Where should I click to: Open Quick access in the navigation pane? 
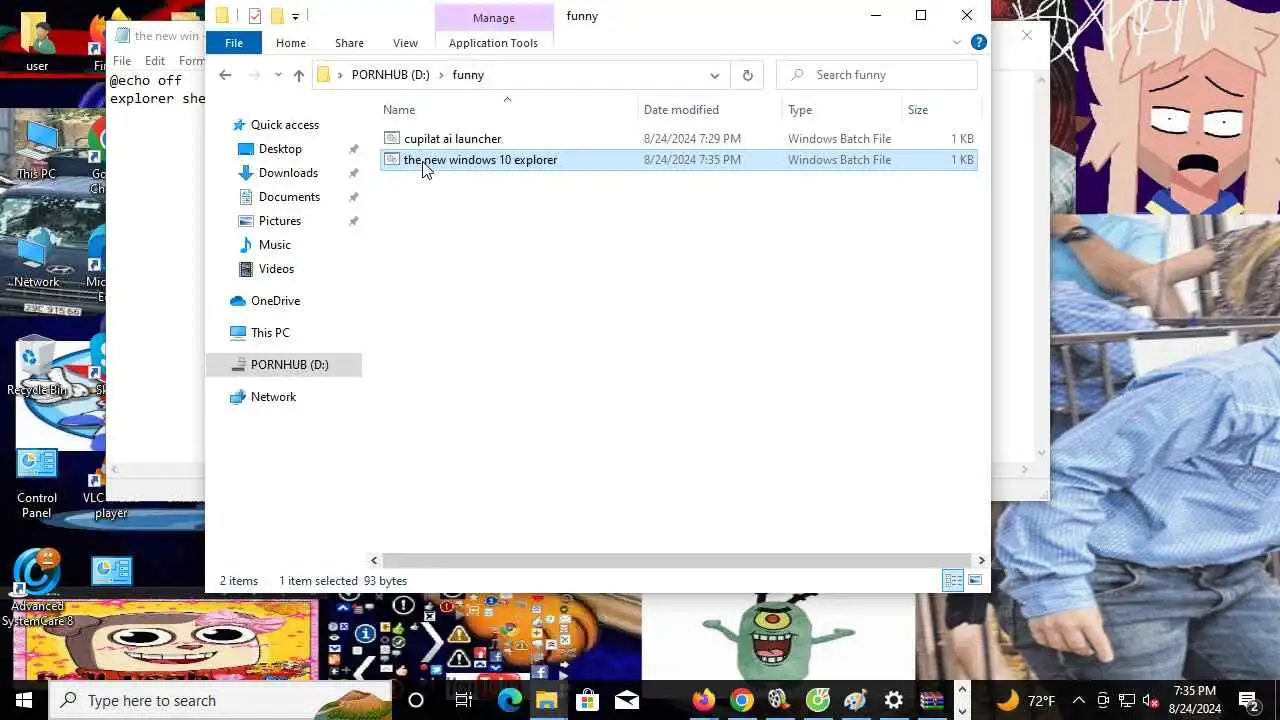pyautogui.click(x=284, y=125)
